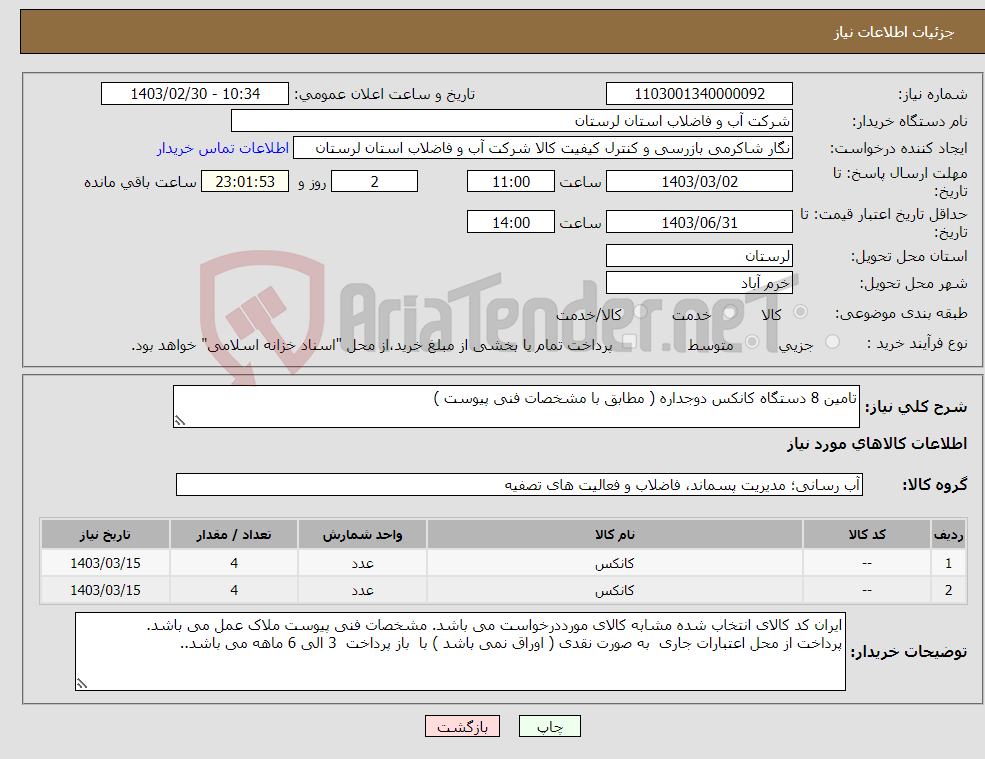
Task: Click the unit عدد in row 1
Action: click(362, 564)
